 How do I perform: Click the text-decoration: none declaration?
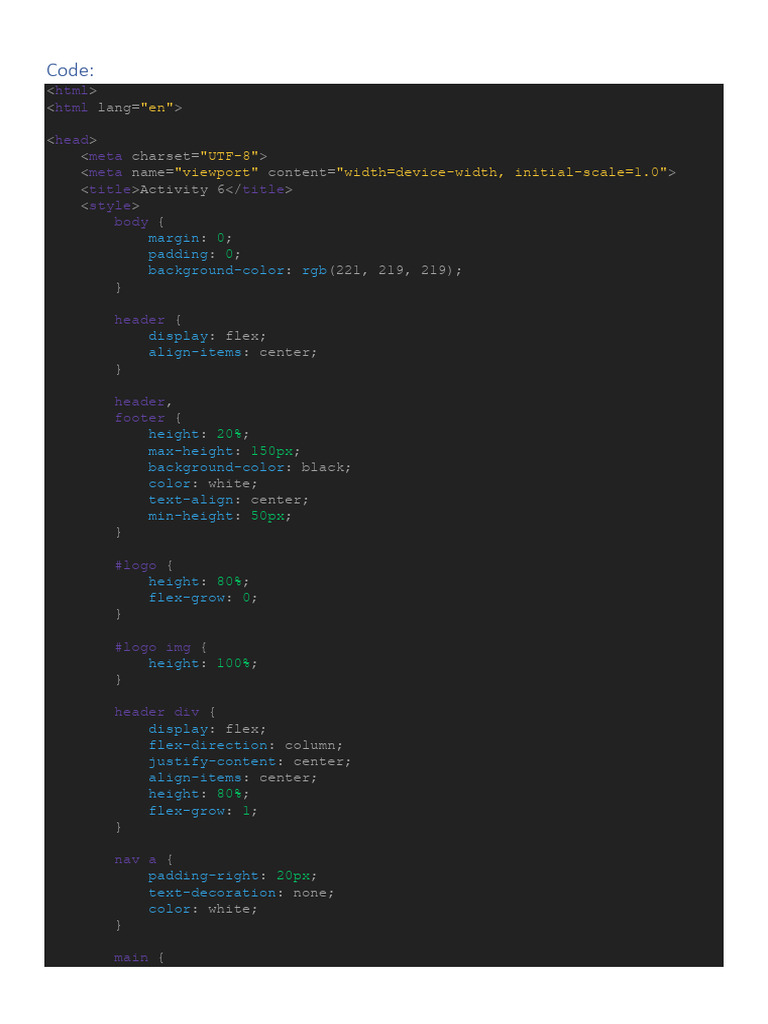240,893
